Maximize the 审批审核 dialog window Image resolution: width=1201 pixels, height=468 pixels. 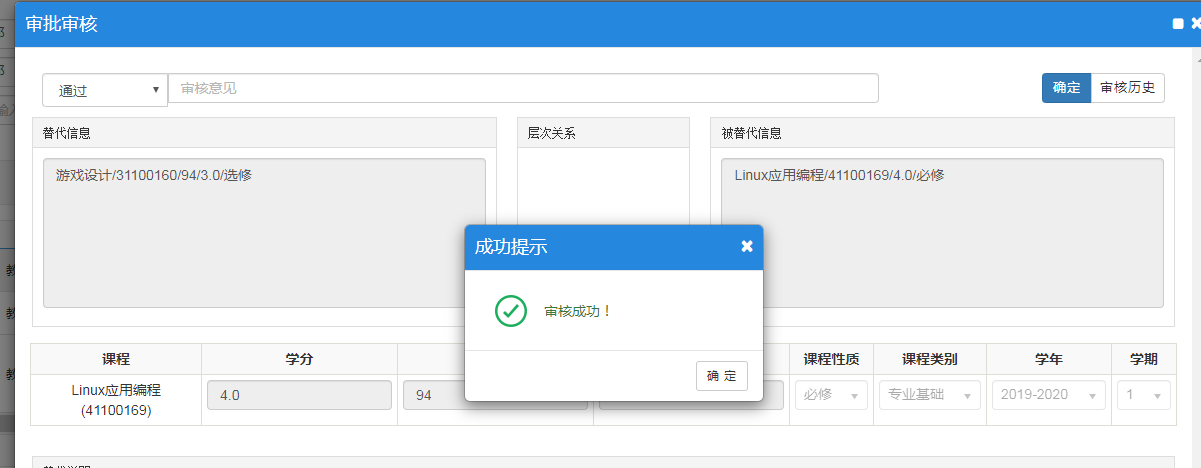point(1177,24)
